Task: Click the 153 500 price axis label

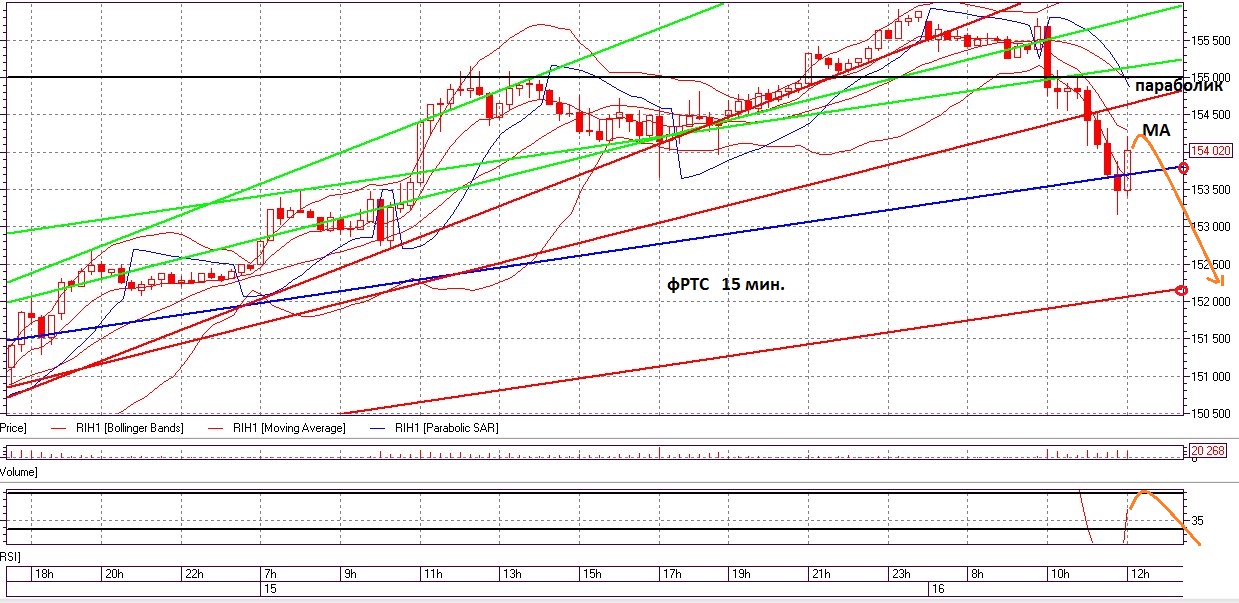Action: (1209, 190)
